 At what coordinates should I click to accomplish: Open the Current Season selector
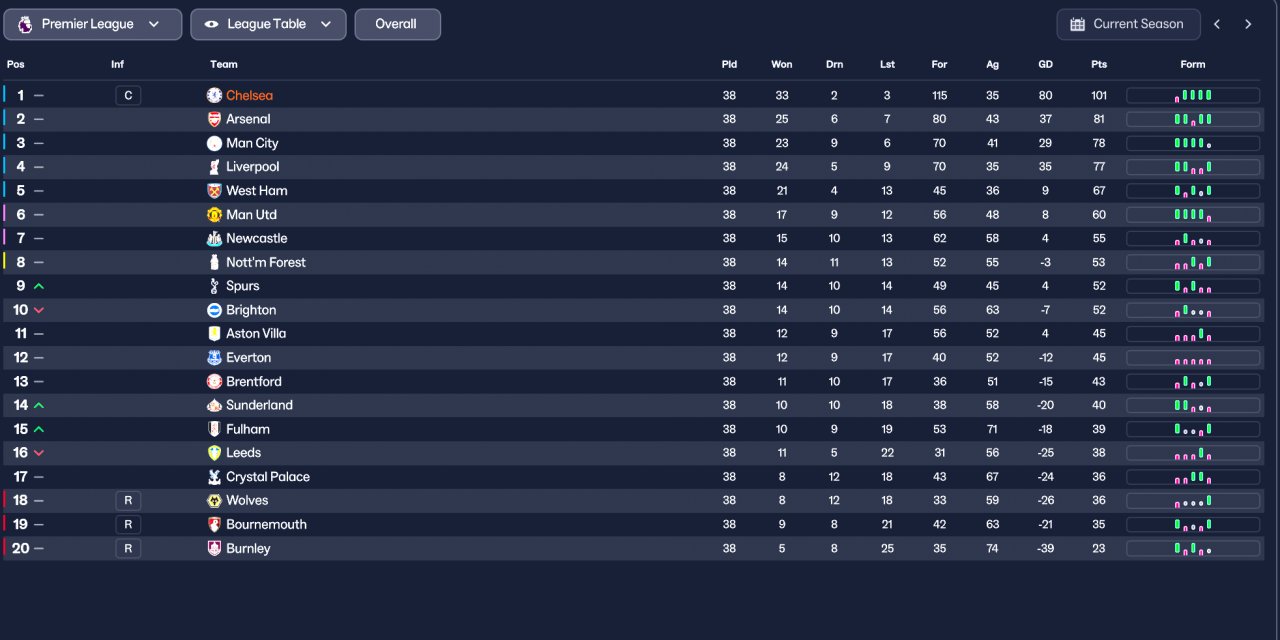point(1127,25)
